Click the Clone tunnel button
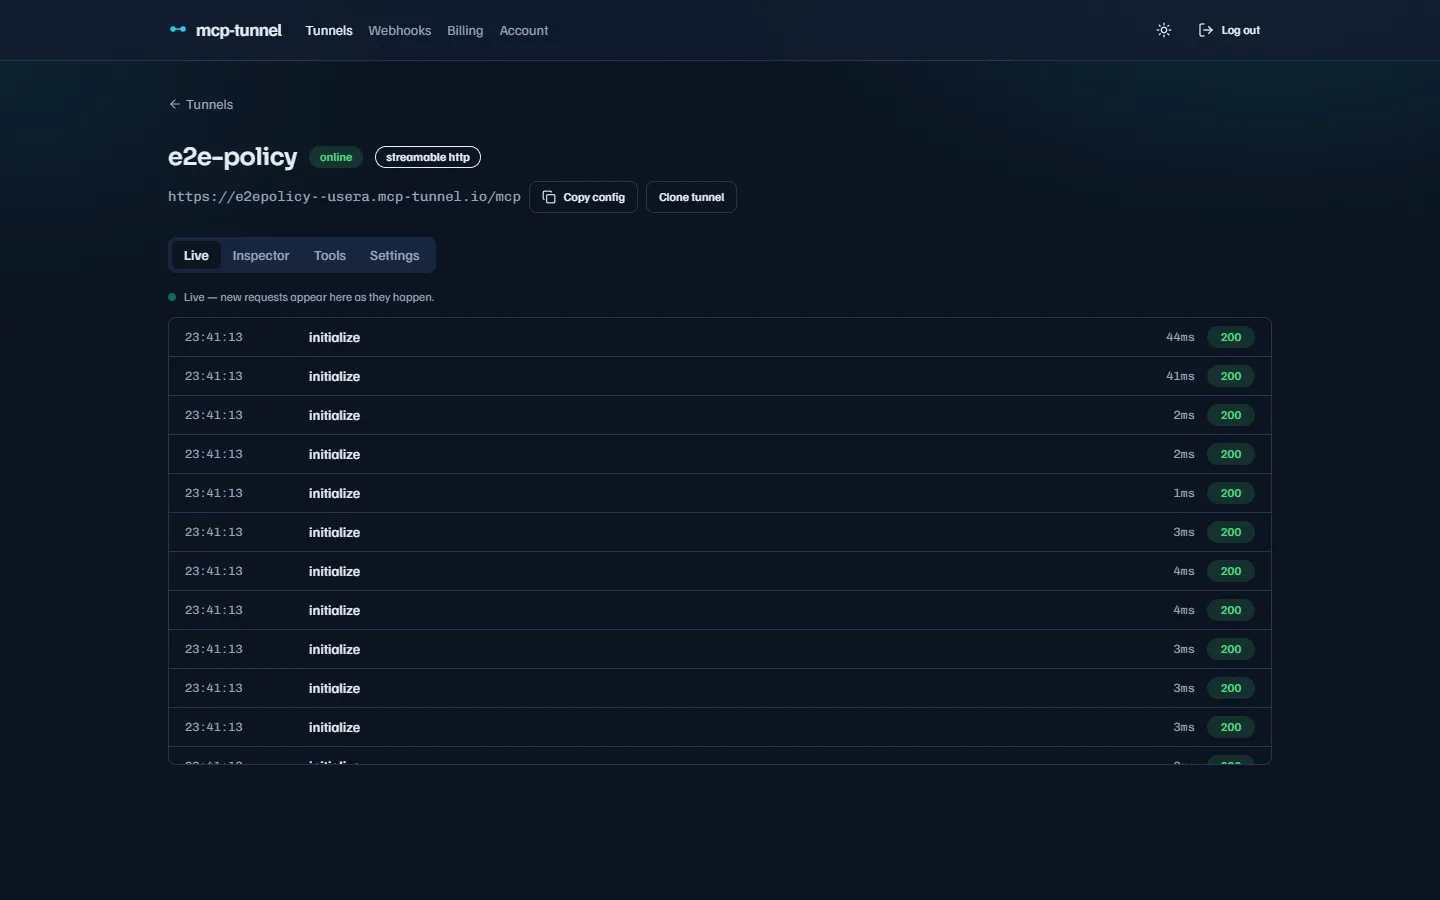Viewport: 1440px width, 900px height. [691, 197]
